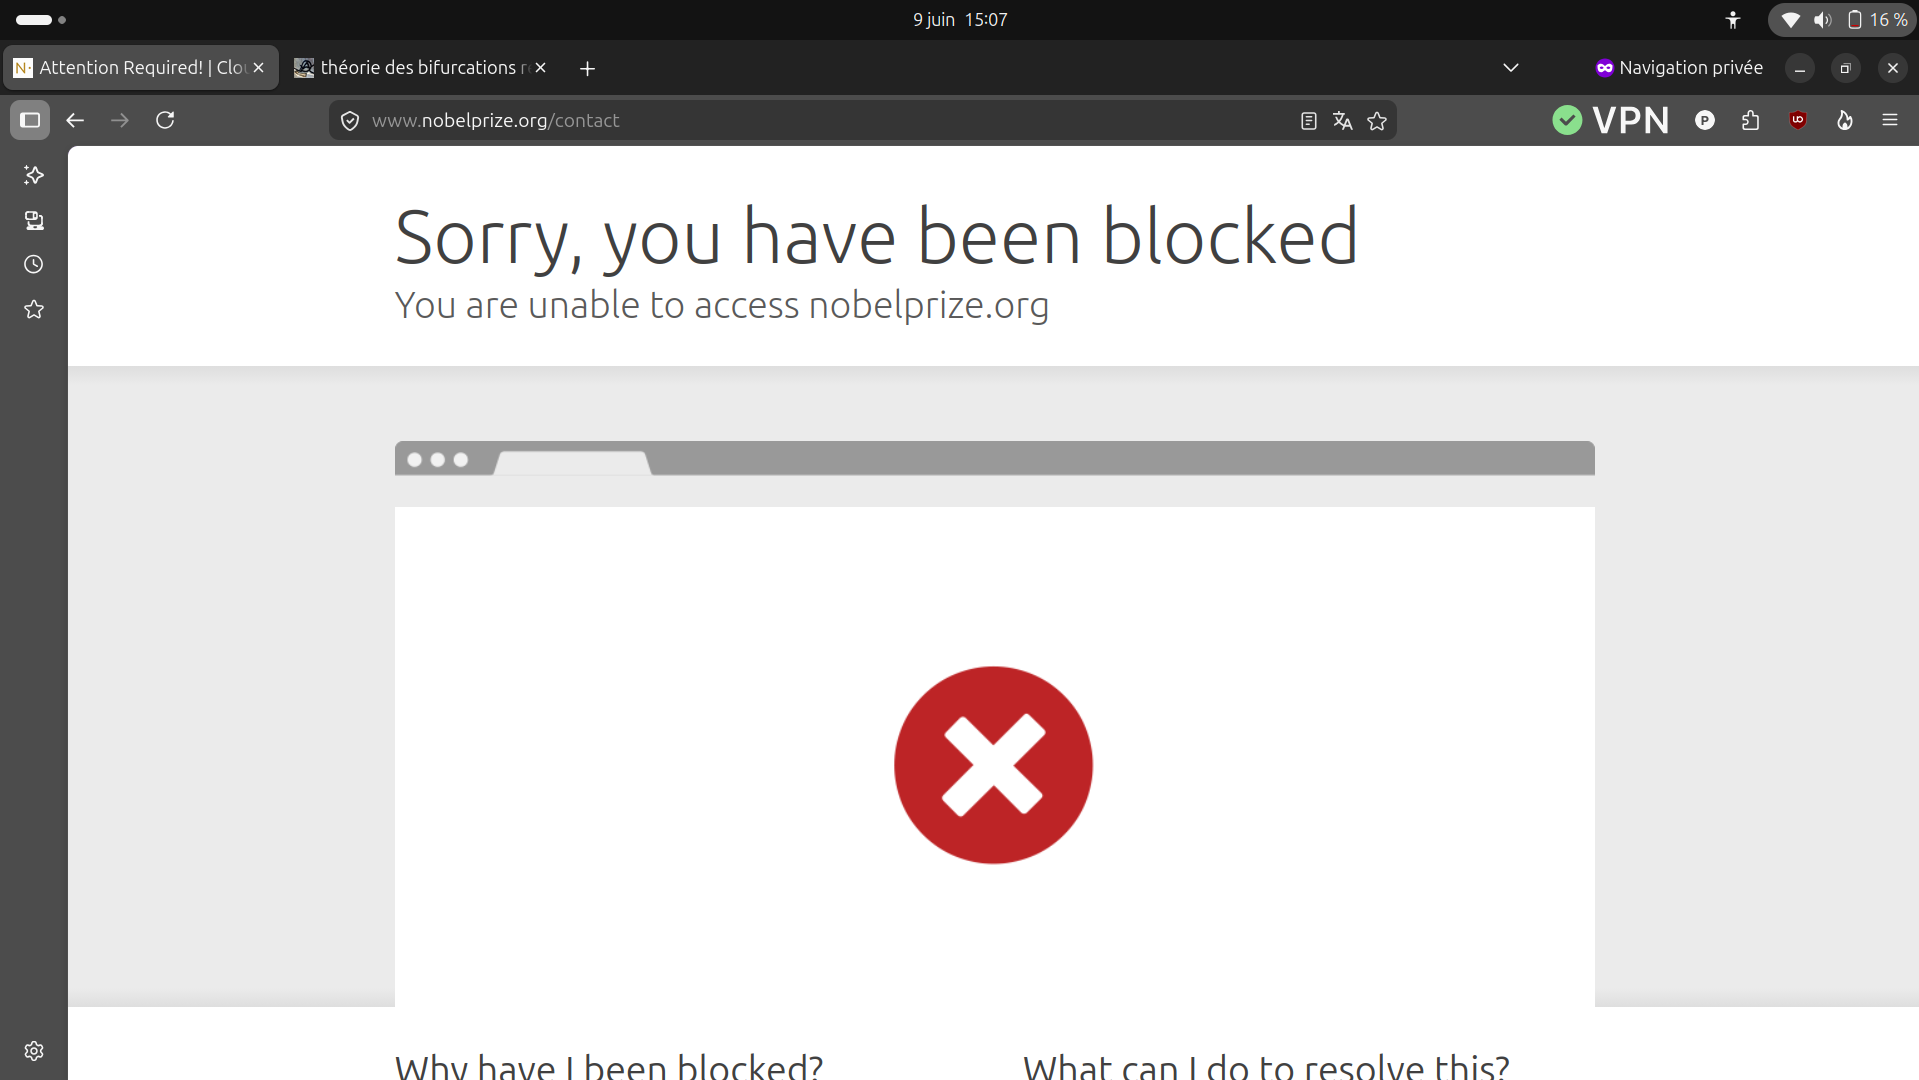Screen dimensions: 1919x1080
Task: Open the AI sparkle sidebar tool
Action: click(x=34, y=175)
